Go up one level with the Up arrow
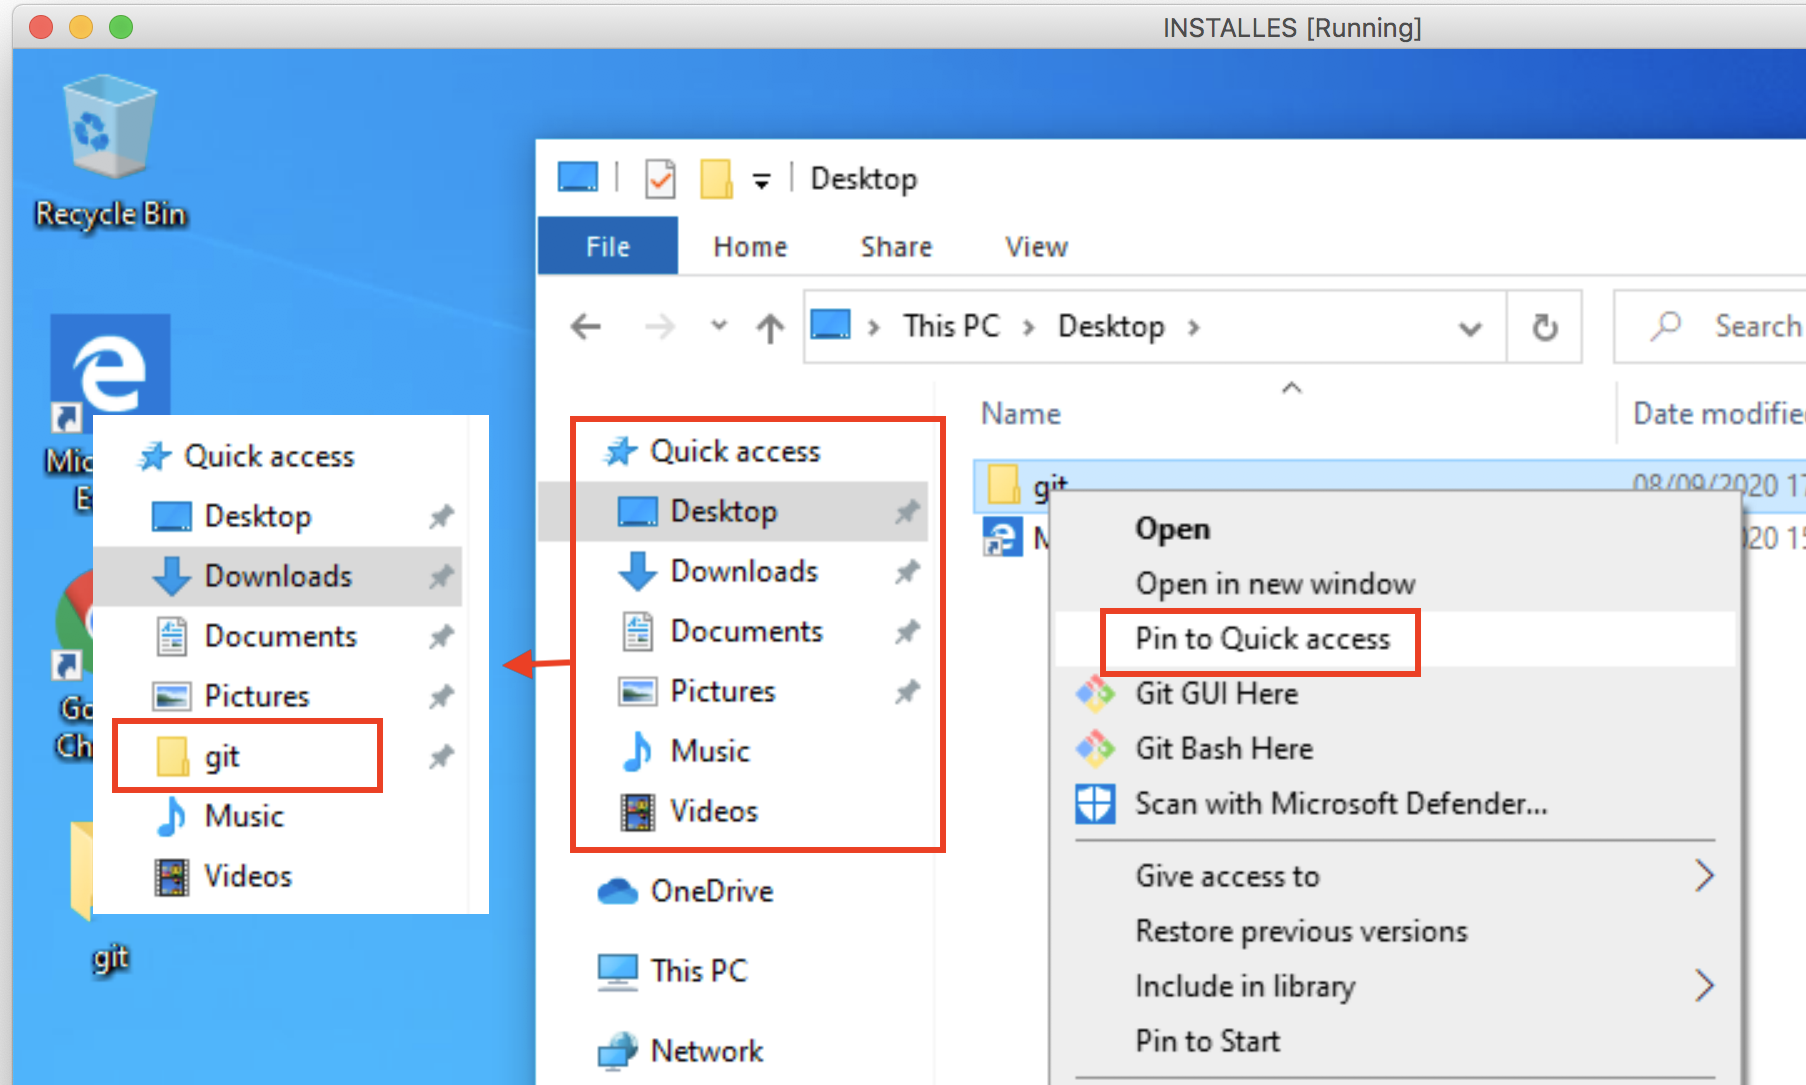Viewport: 1806px width, 1085px height. [x=770, y=327]
